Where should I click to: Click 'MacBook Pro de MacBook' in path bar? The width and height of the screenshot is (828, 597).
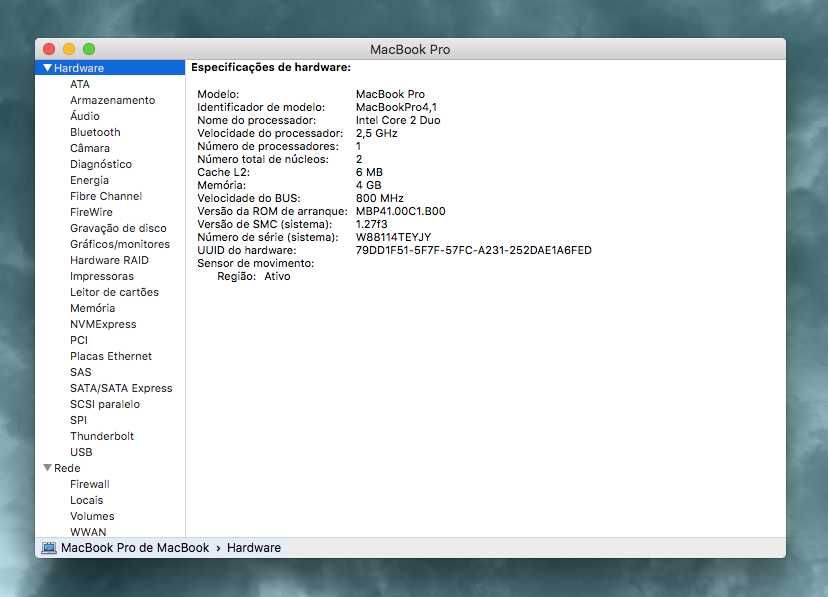pyautogui.click(x=135, y=548)
